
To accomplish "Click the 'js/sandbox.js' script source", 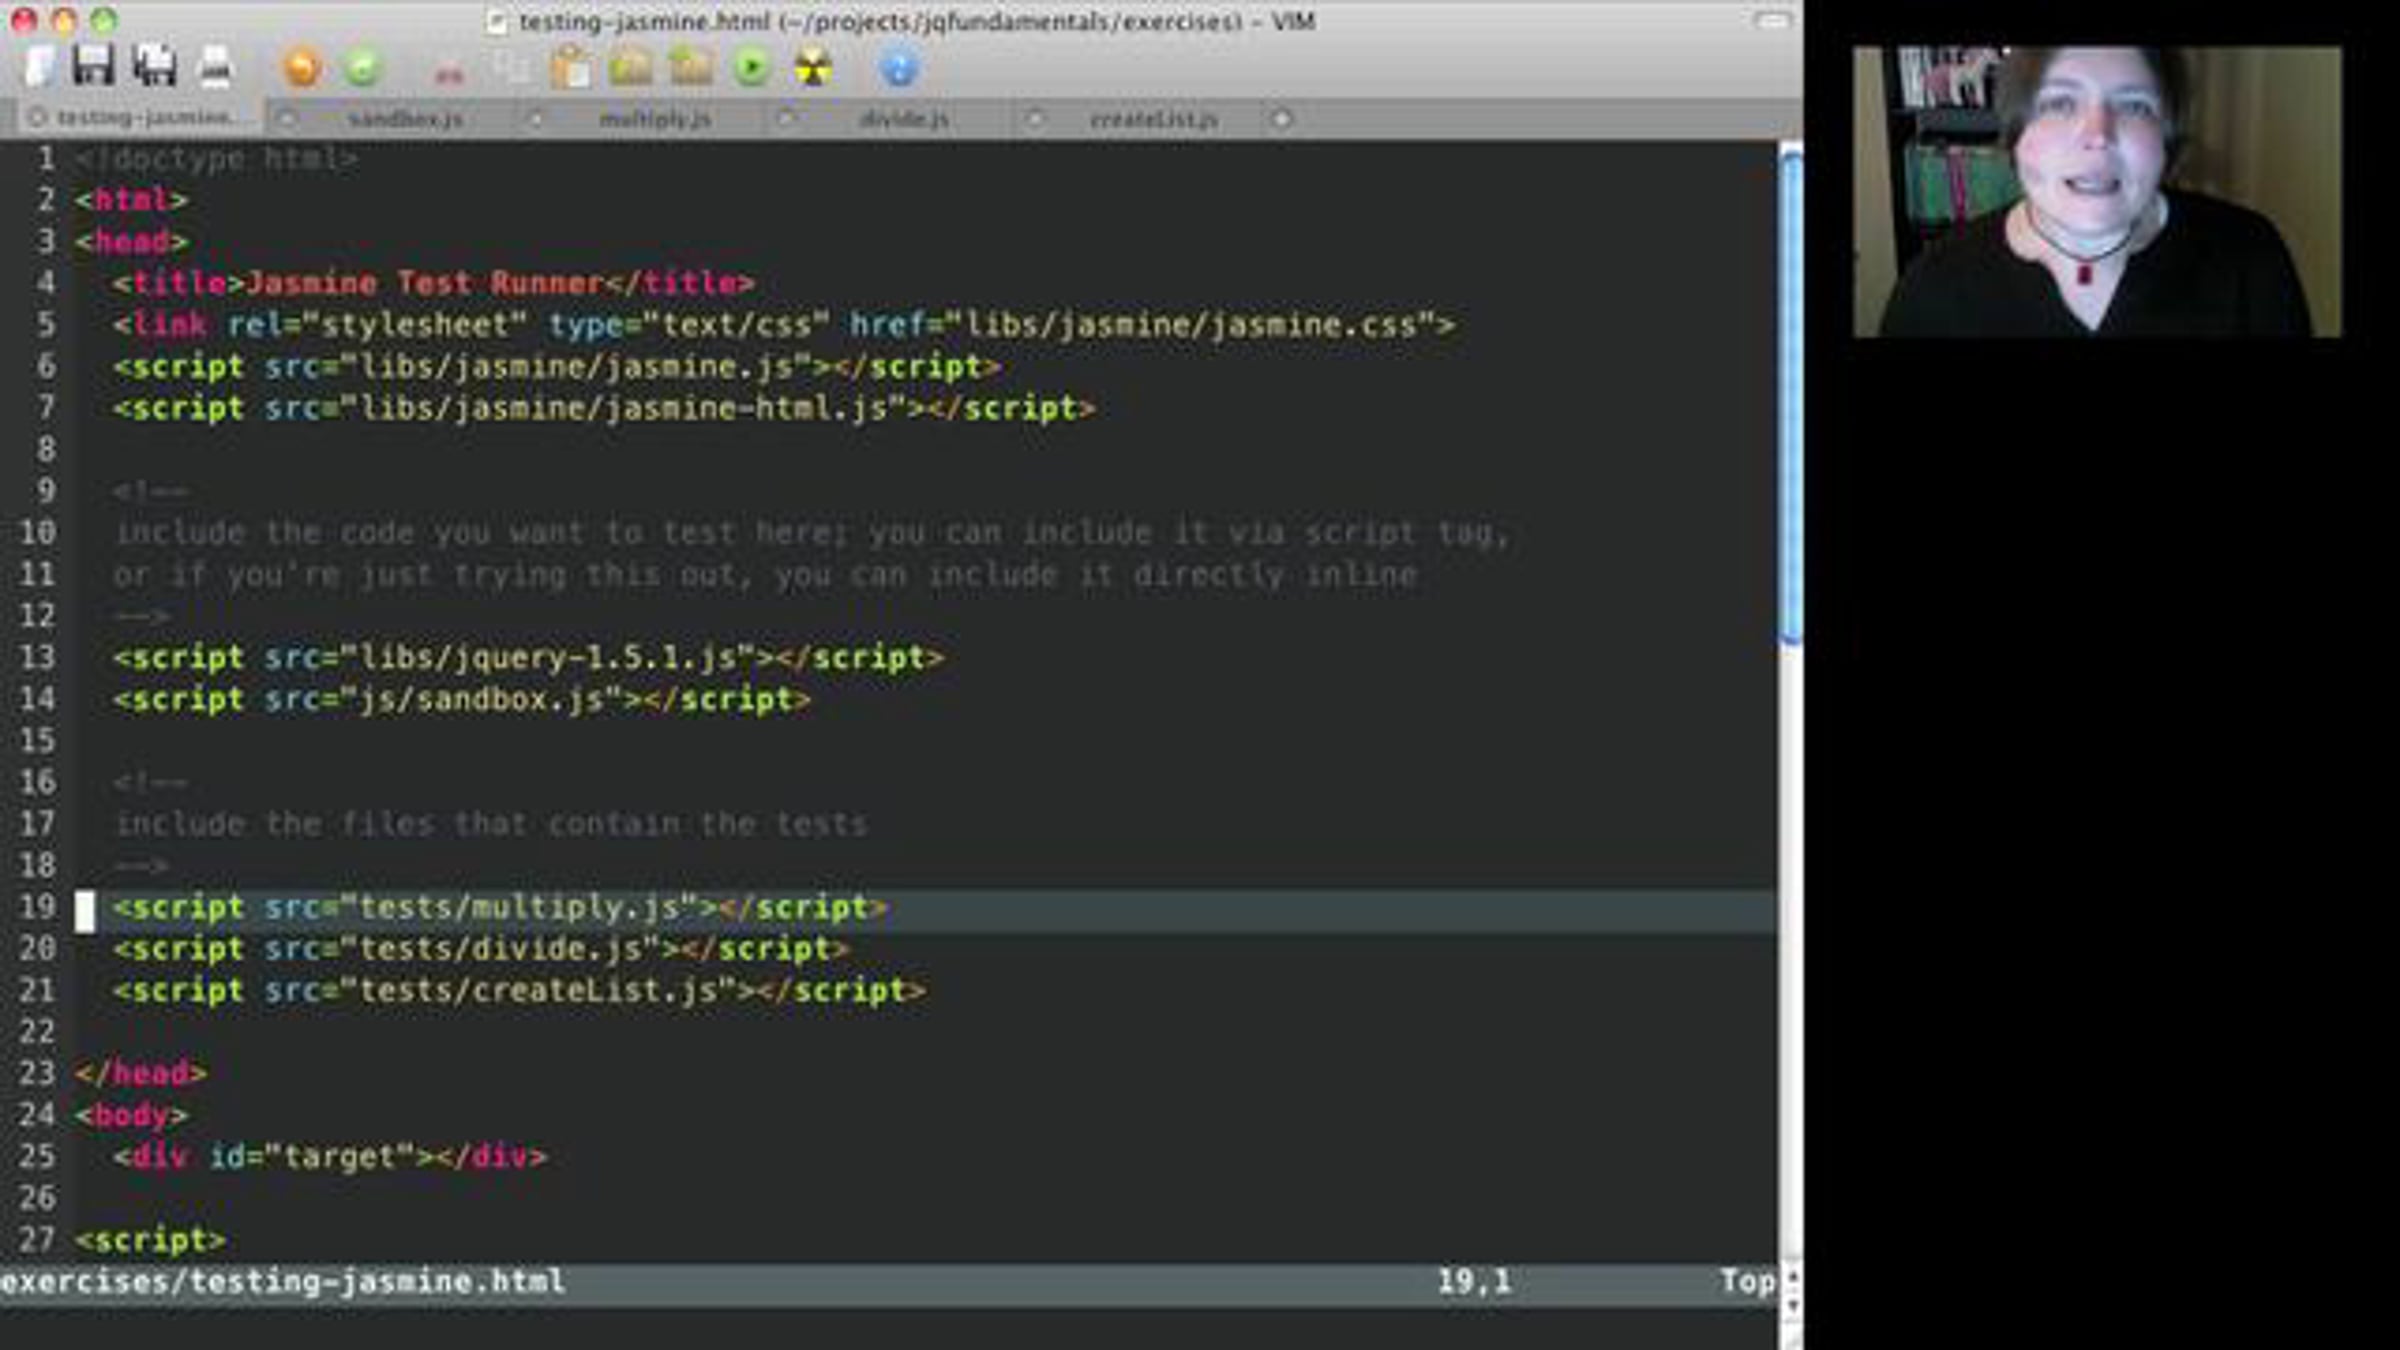I will pos(481,699).
